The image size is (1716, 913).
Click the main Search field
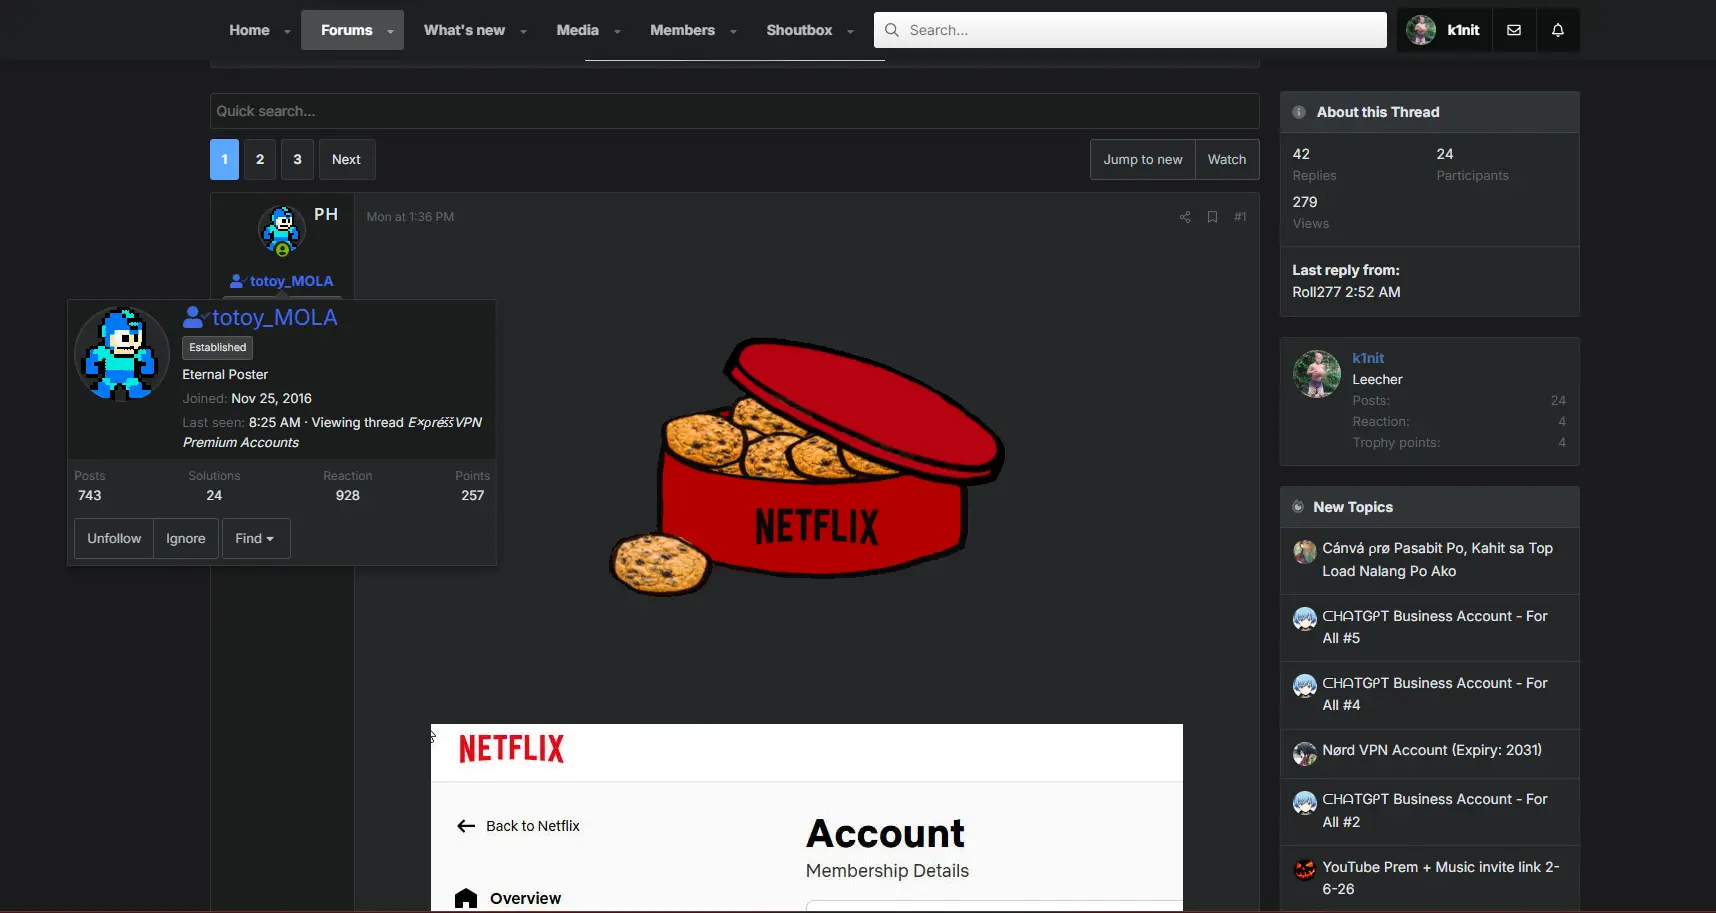[1130, 30]
